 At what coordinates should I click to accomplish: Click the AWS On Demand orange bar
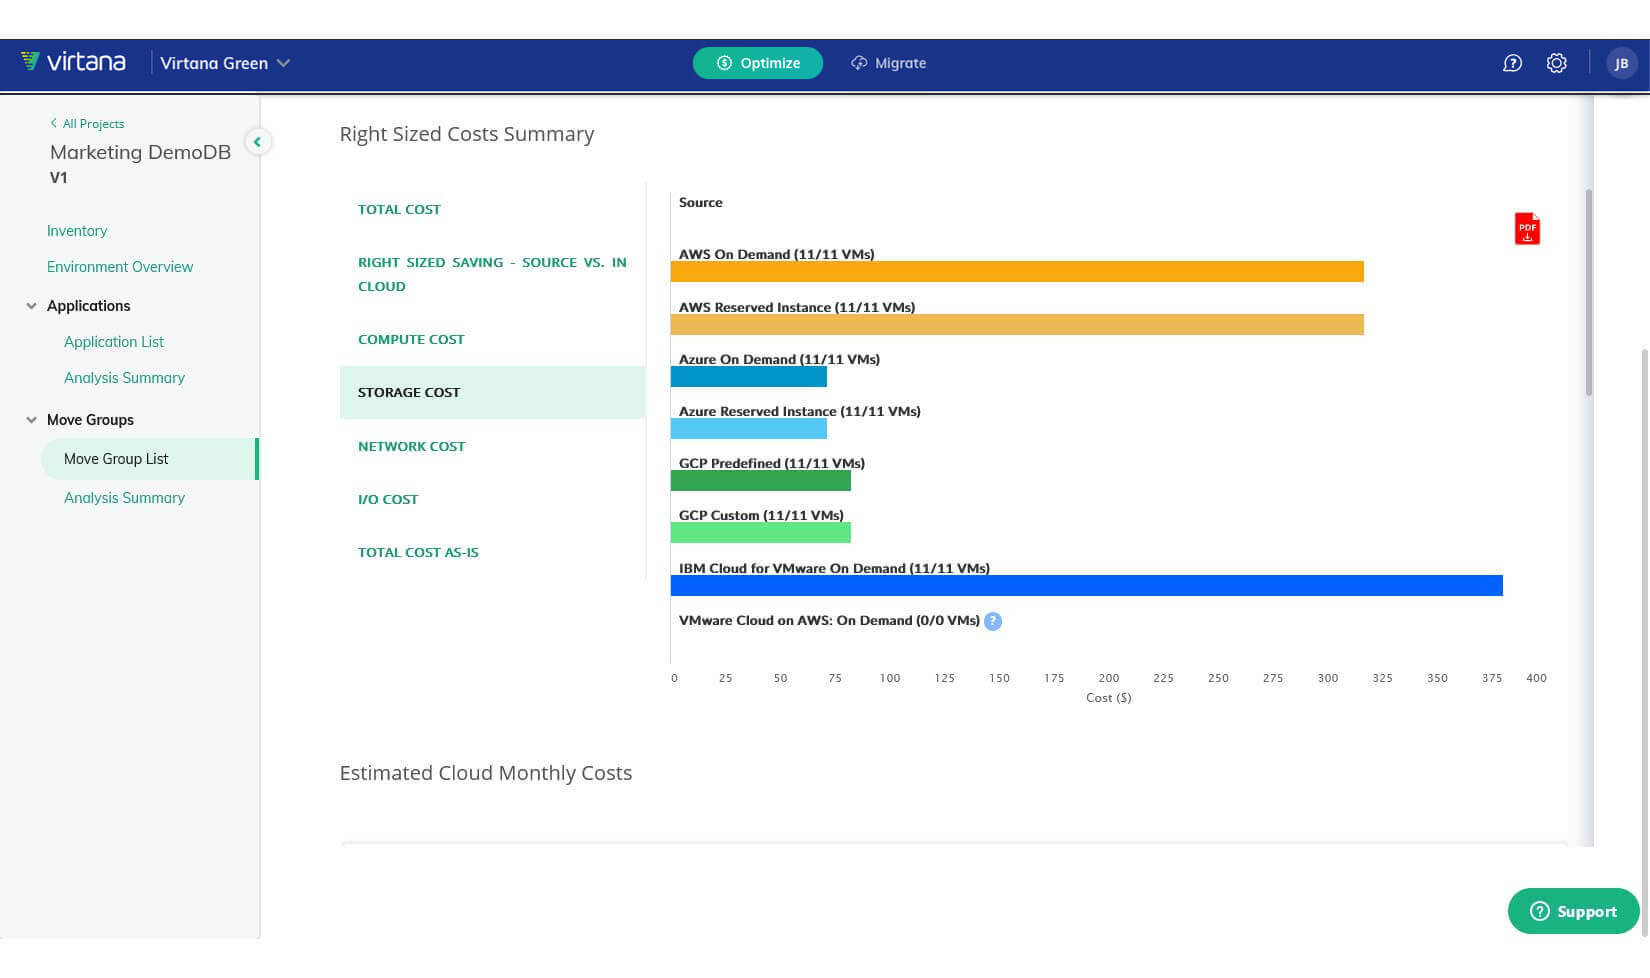point(1017,272)
